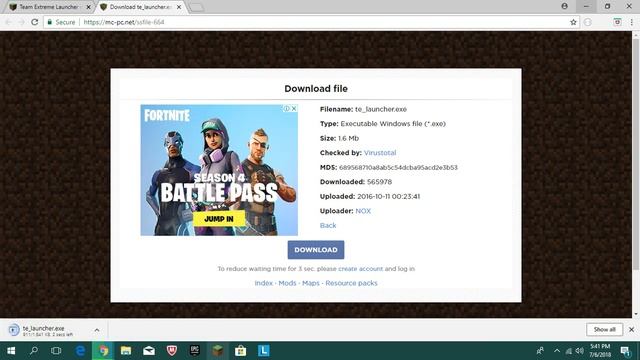The width and height of the screenshot is (640, 360).
Task: Go to Index page link
Action: (264, 283)
